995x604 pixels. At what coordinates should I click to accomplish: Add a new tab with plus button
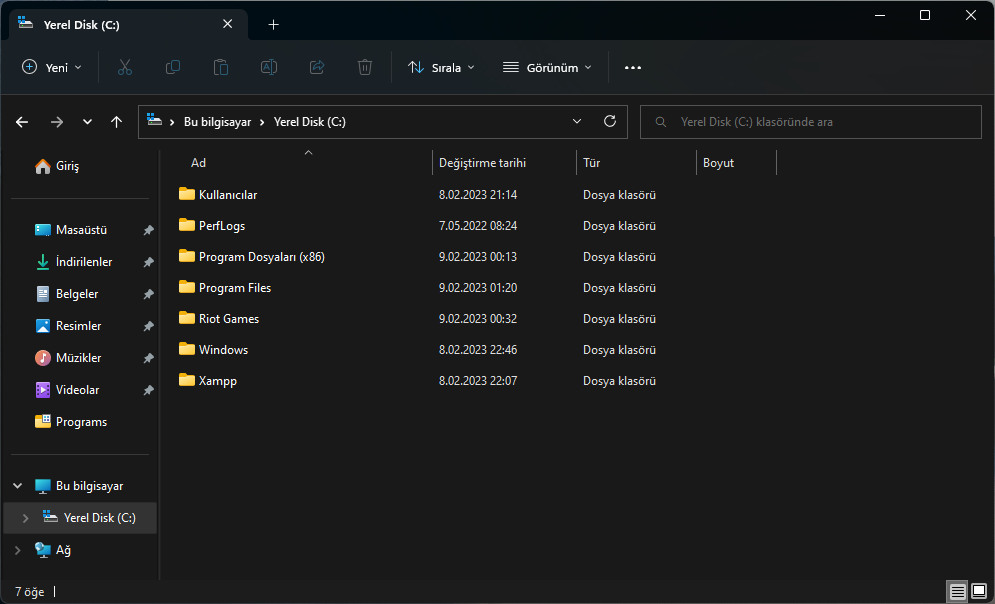point(274,24)
